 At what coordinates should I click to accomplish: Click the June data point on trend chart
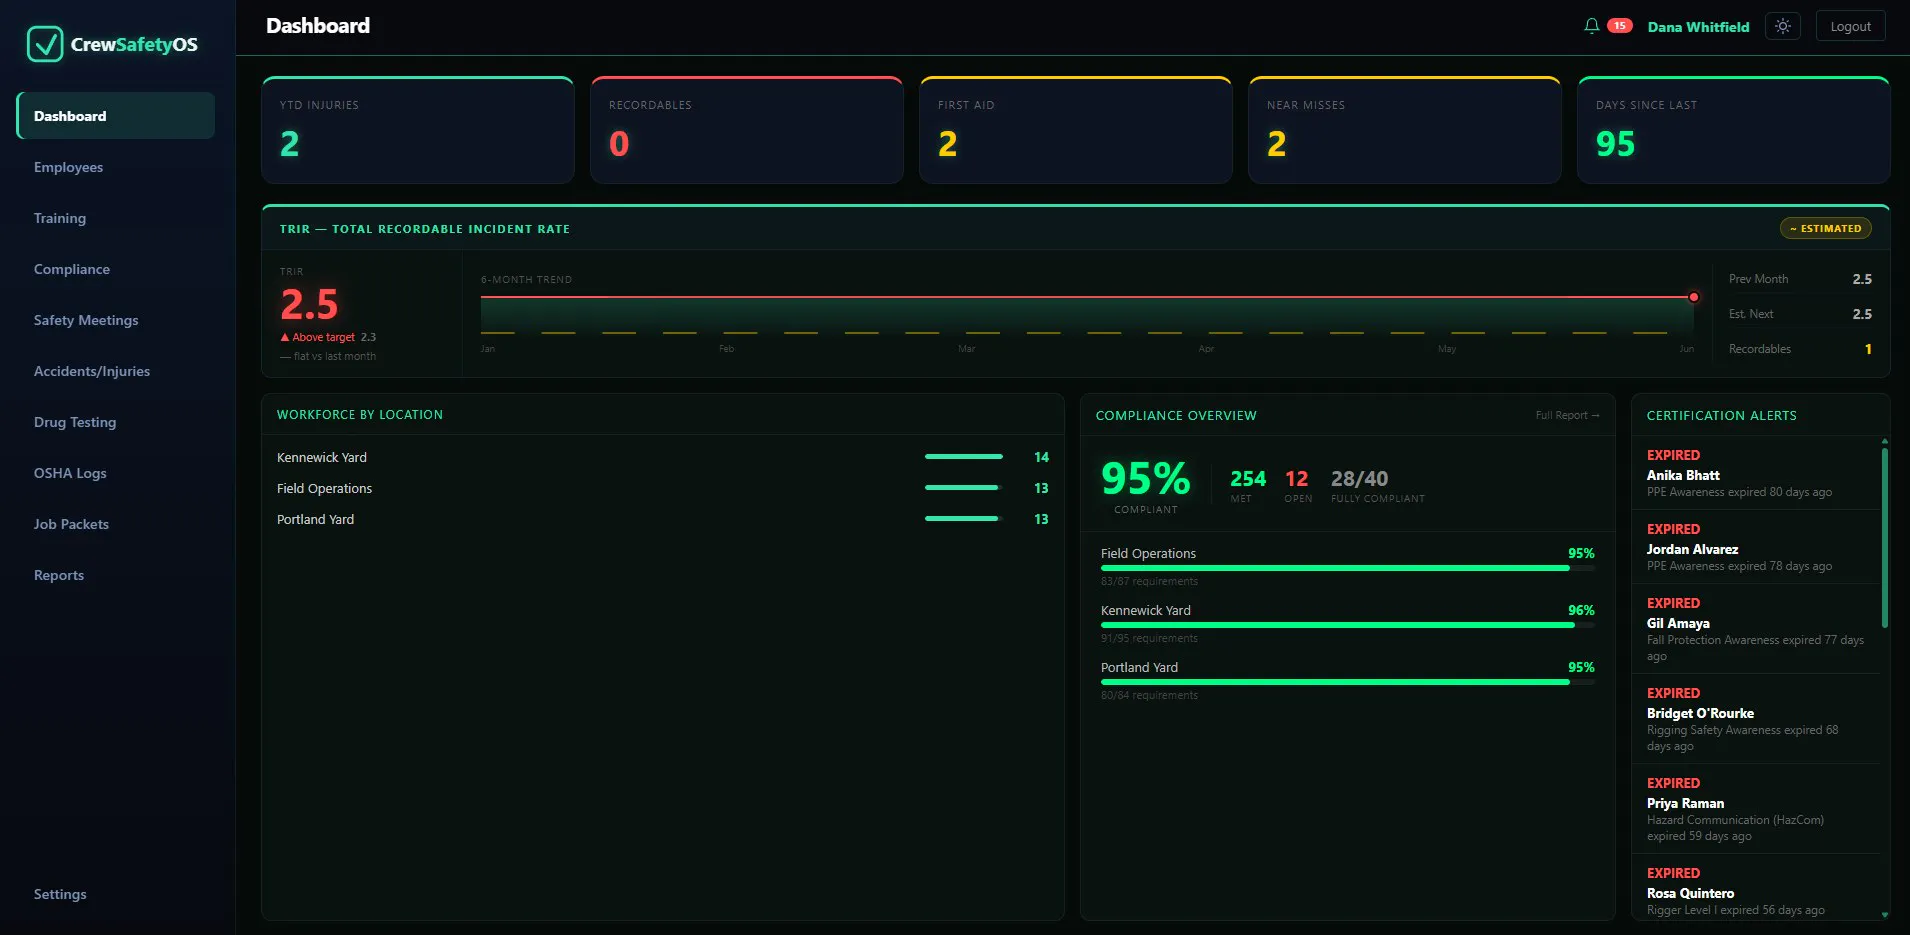tap(1693, 297)
